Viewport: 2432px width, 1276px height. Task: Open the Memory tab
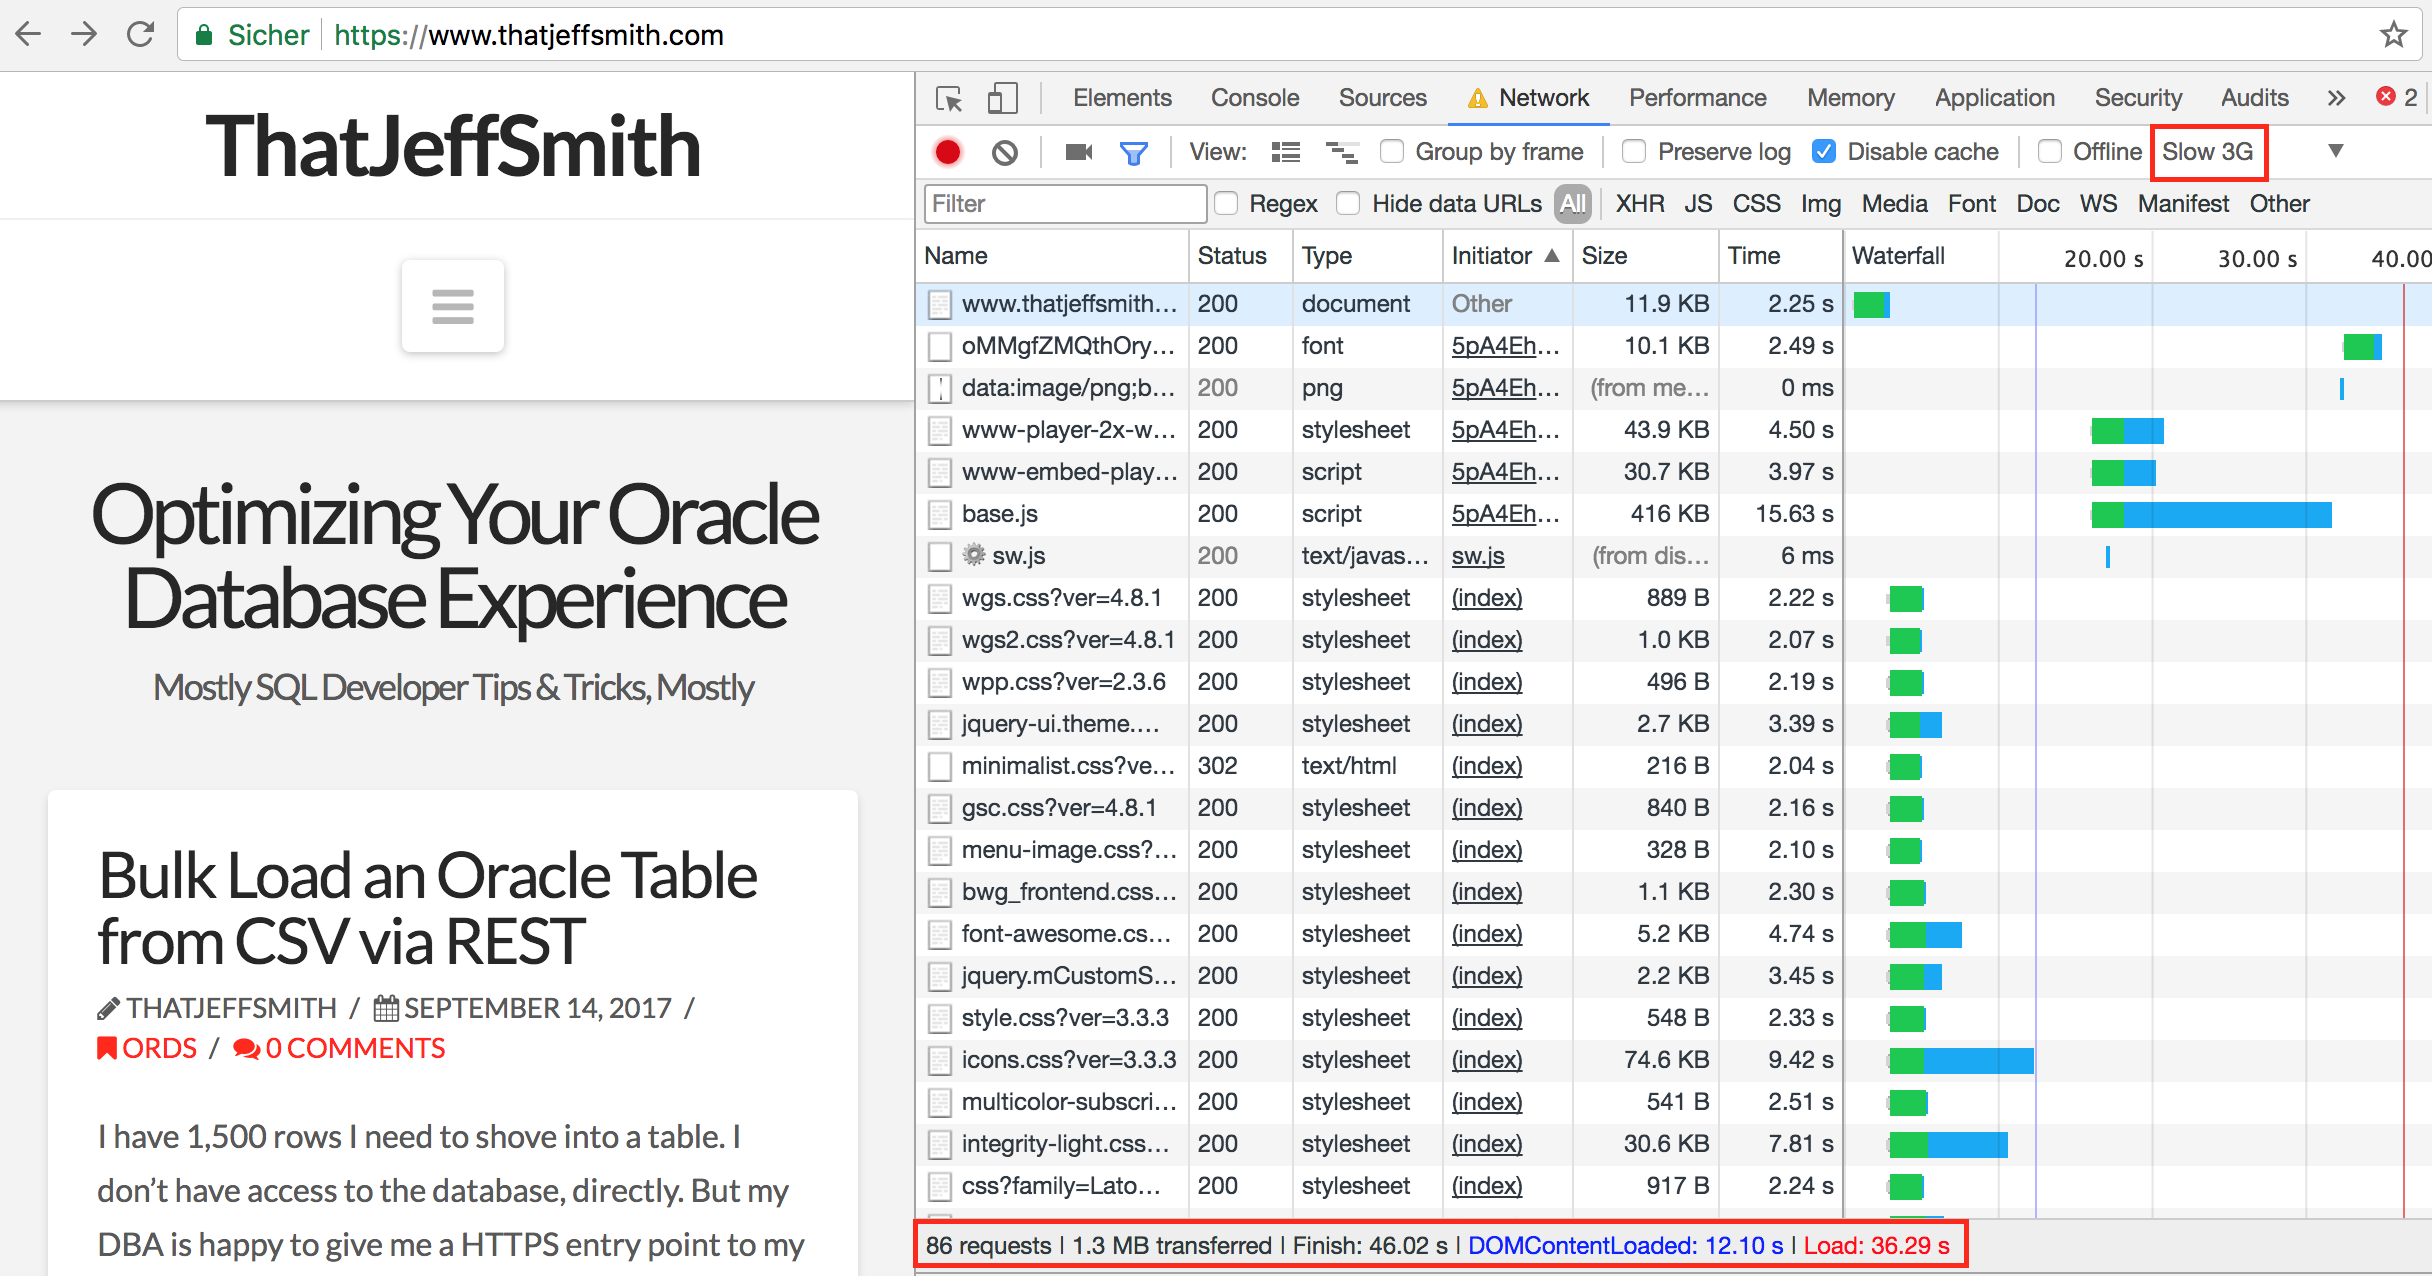[x=1851, y=98]
